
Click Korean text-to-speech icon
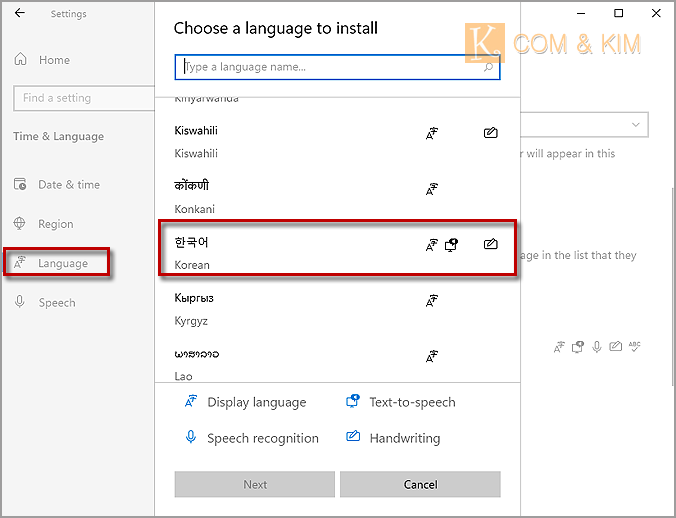click(451, 245)
